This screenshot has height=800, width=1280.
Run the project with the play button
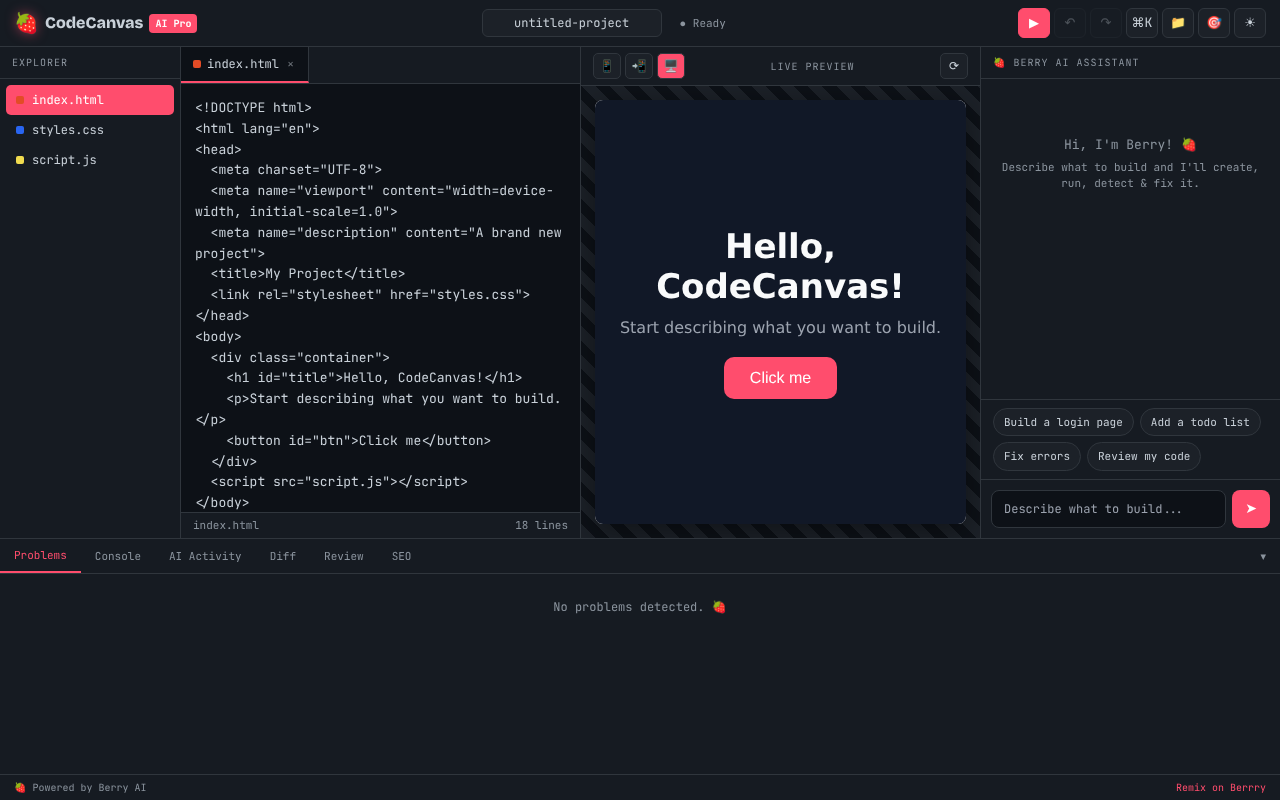point(1034,23)
